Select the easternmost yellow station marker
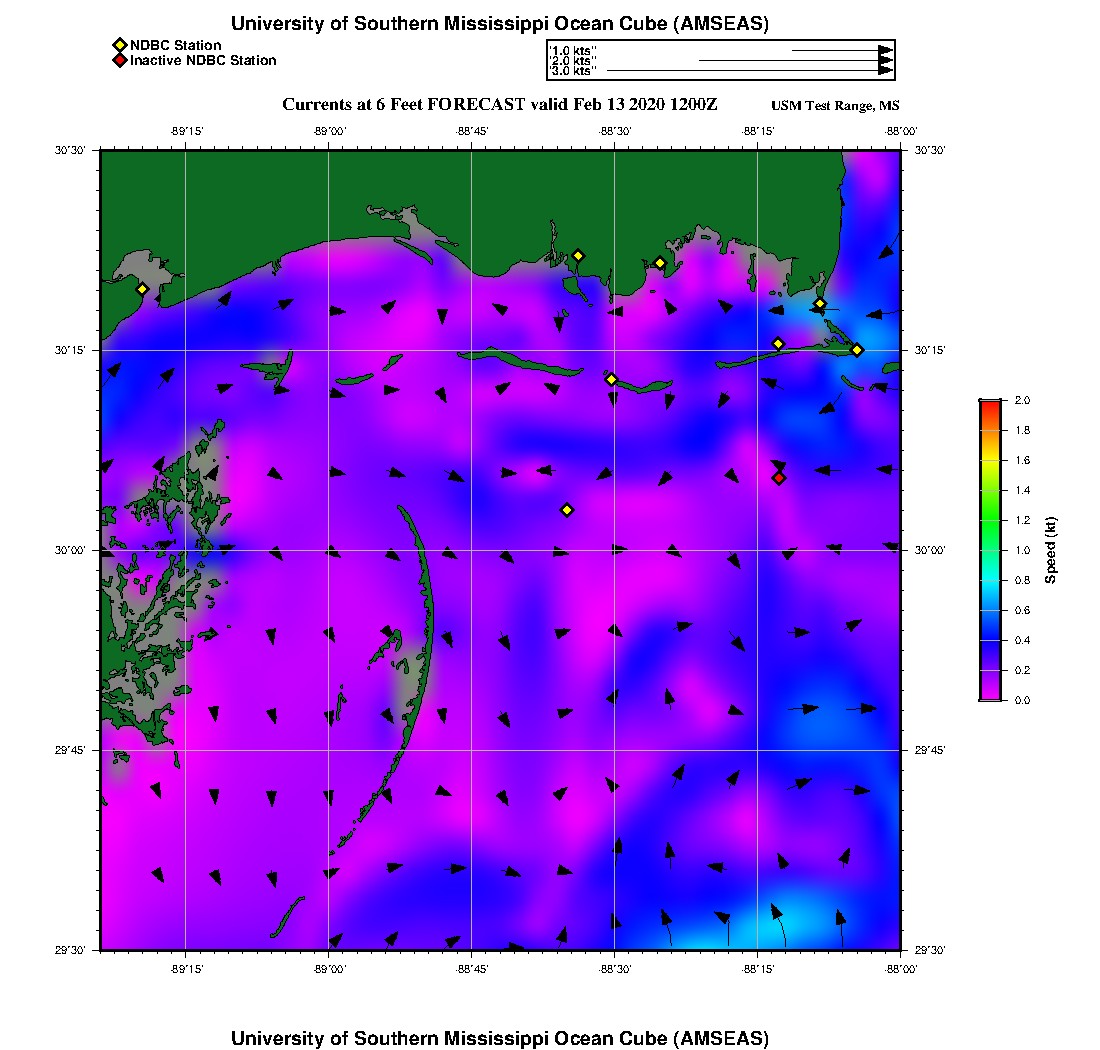Screen dimensions: 1100x1050 point(857,350)
